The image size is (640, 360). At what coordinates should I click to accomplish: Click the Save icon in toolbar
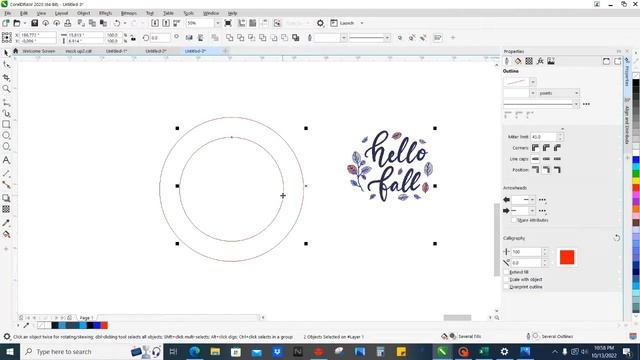[35, 23]
